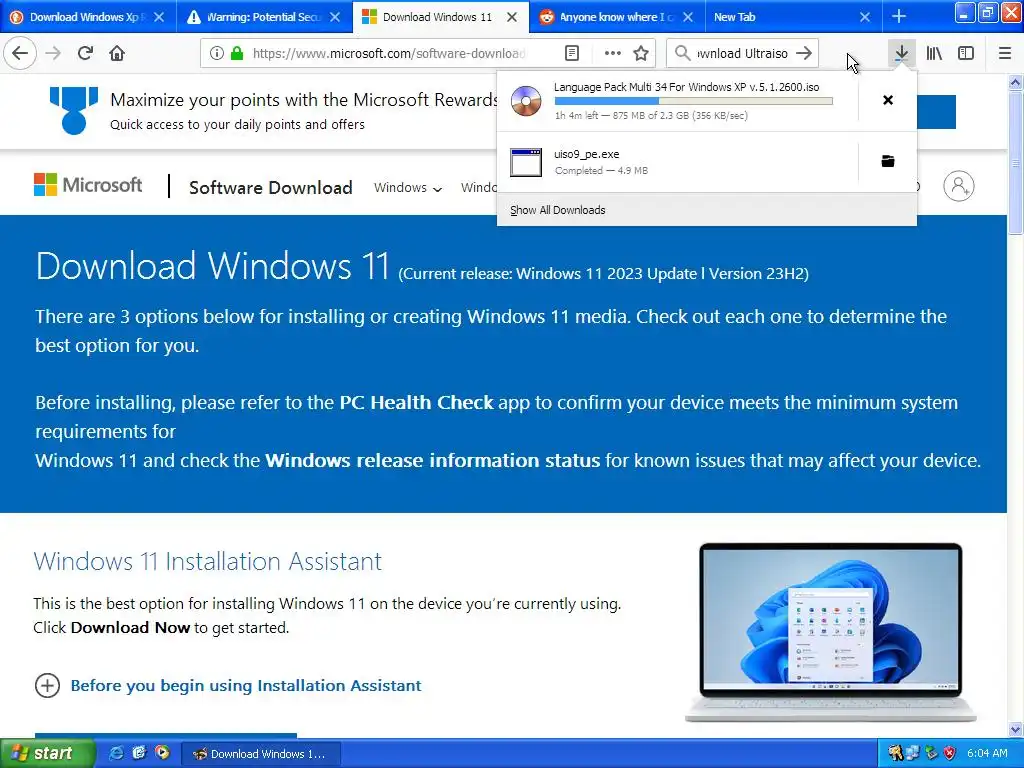Image resolution: width=1024 pixels, height=768 pixels.
Task: Open Microsoft account sign-in icon
Action: pyautogui.click(x=959, y=186)
